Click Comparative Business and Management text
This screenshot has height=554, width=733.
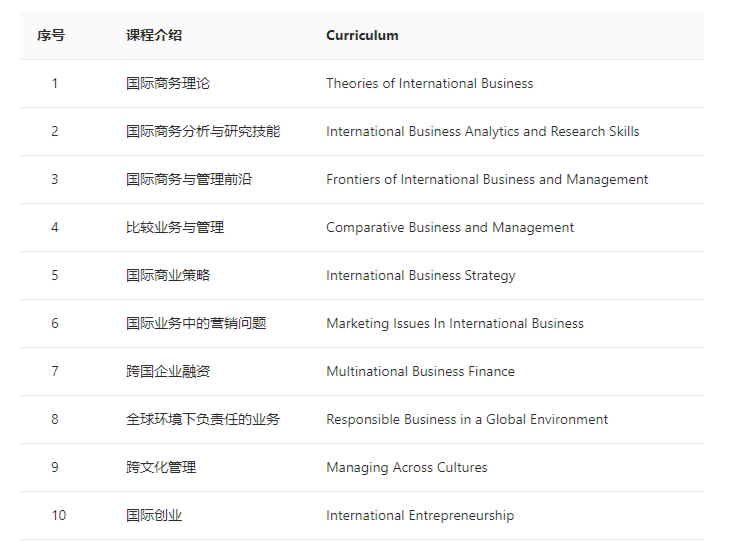tap(450, 228)
